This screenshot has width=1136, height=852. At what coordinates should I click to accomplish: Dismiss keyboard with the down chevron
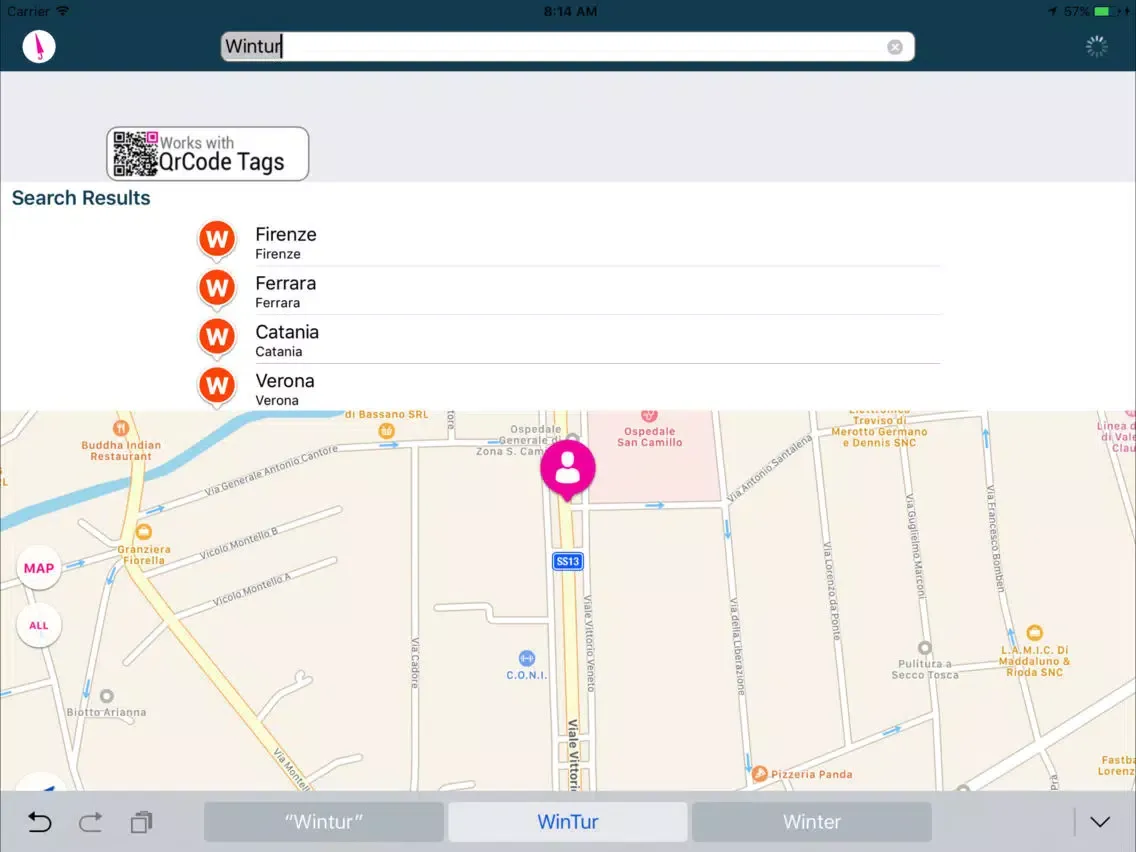[1100, 822]
